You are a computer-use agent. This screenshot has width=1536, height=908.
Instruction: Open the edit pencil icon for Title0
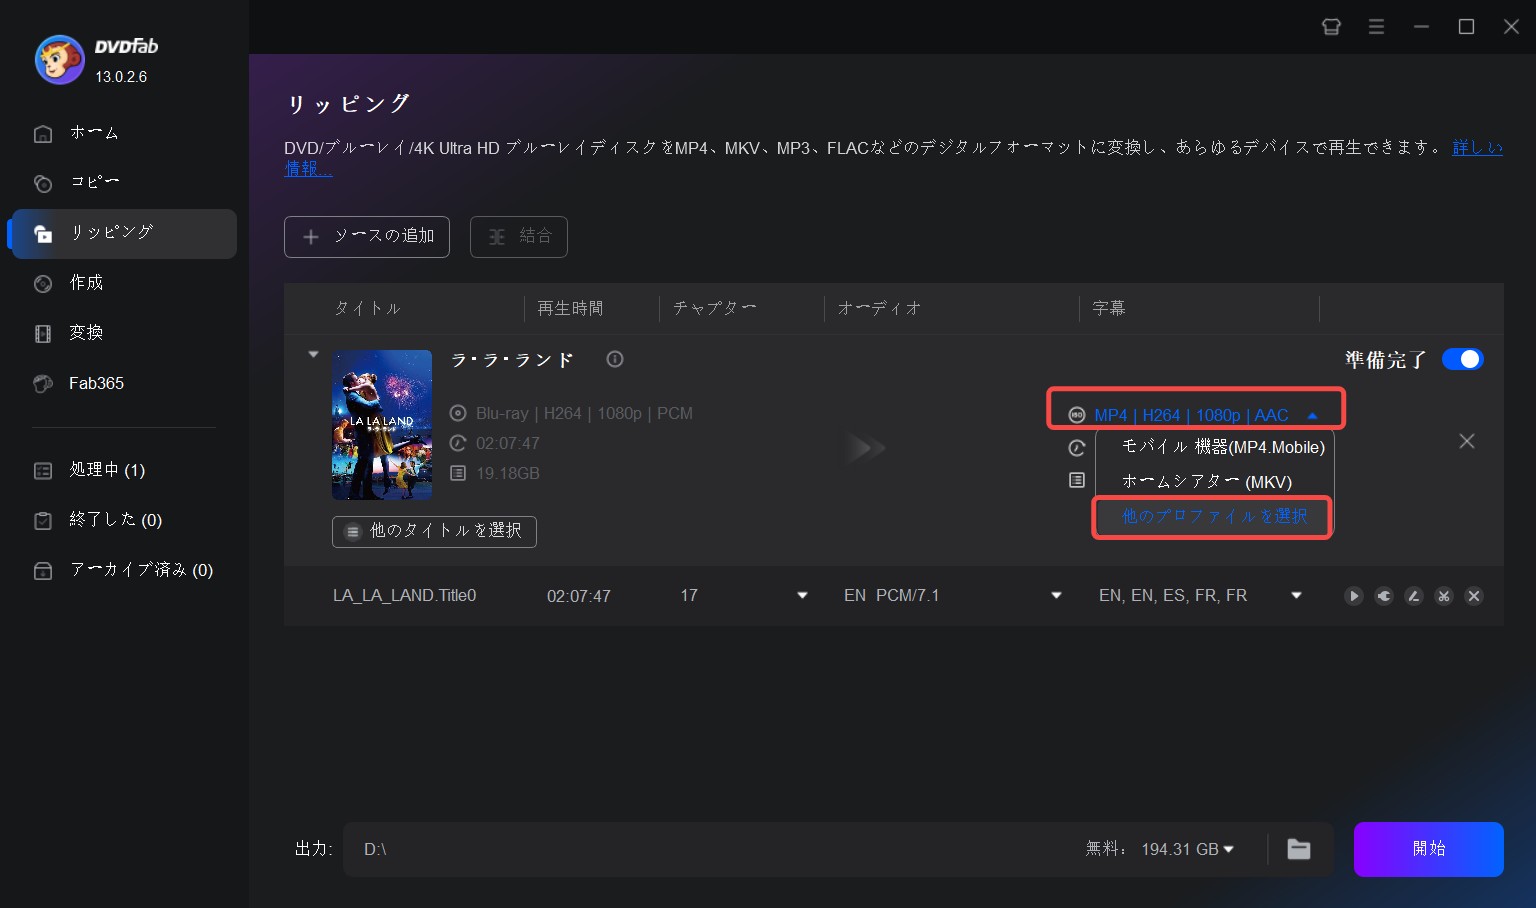[1414, 596]
